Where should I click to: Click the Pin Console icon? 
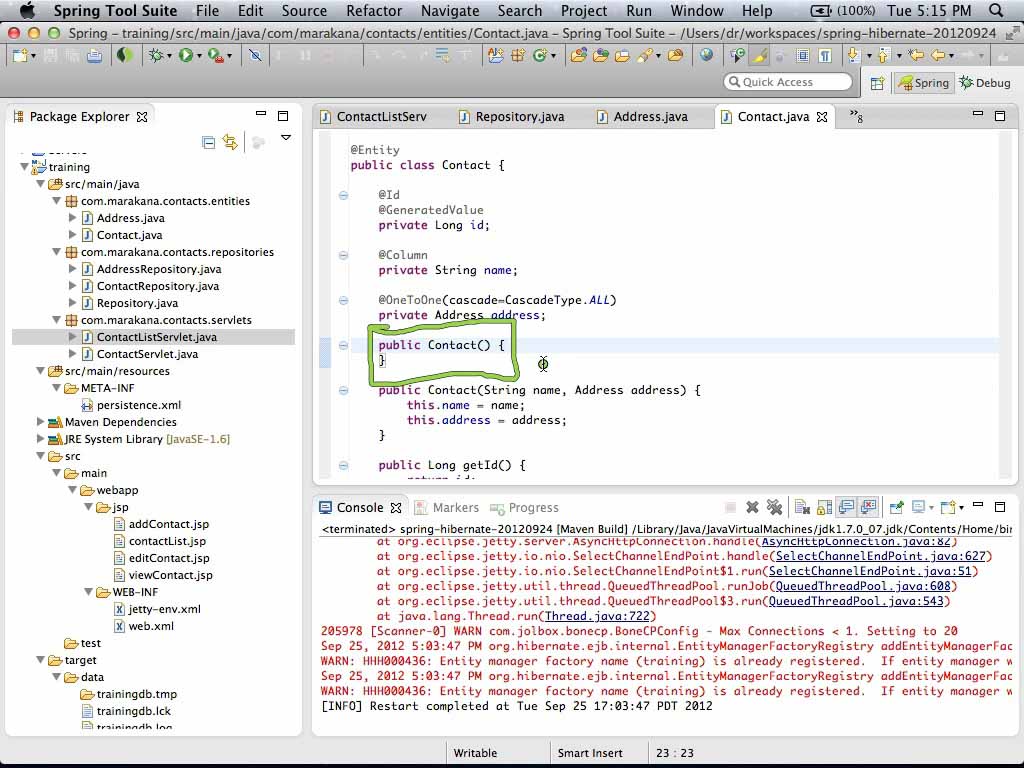coord(896,507)
